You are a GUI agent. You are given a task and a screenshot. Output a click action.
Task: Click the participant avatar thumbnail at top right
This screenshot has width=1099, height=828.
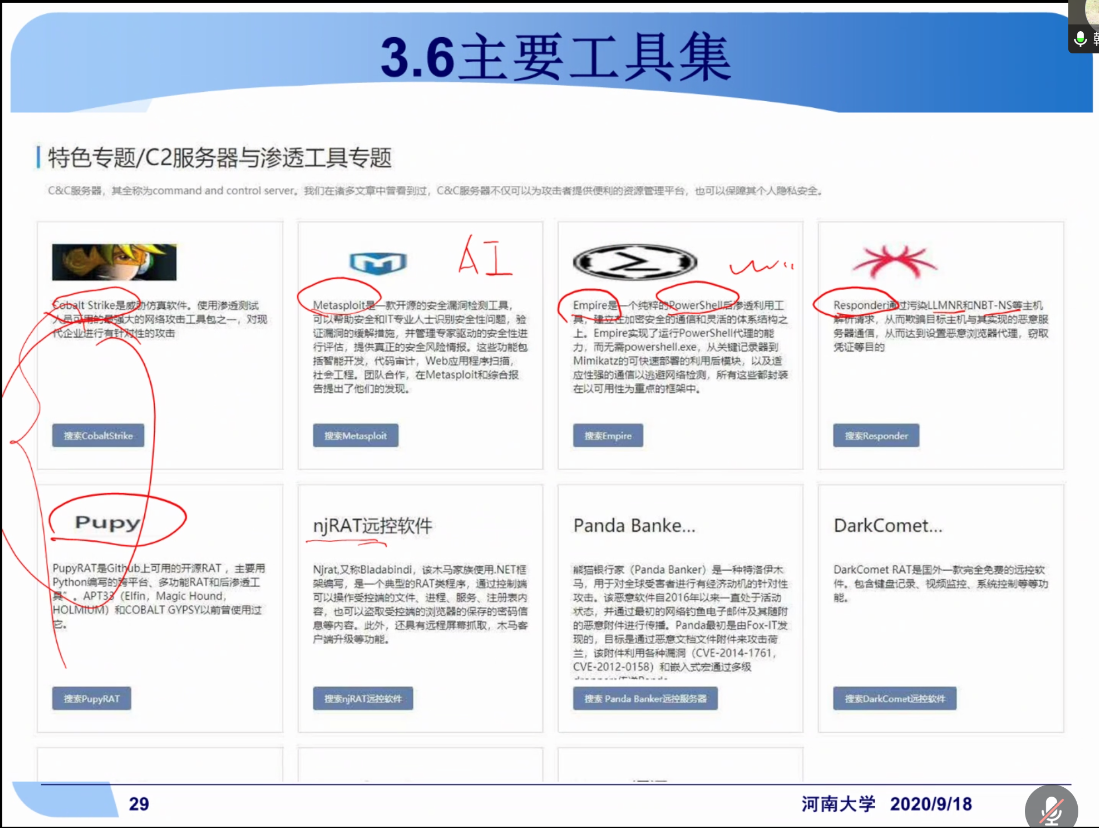click(1083, 11)
